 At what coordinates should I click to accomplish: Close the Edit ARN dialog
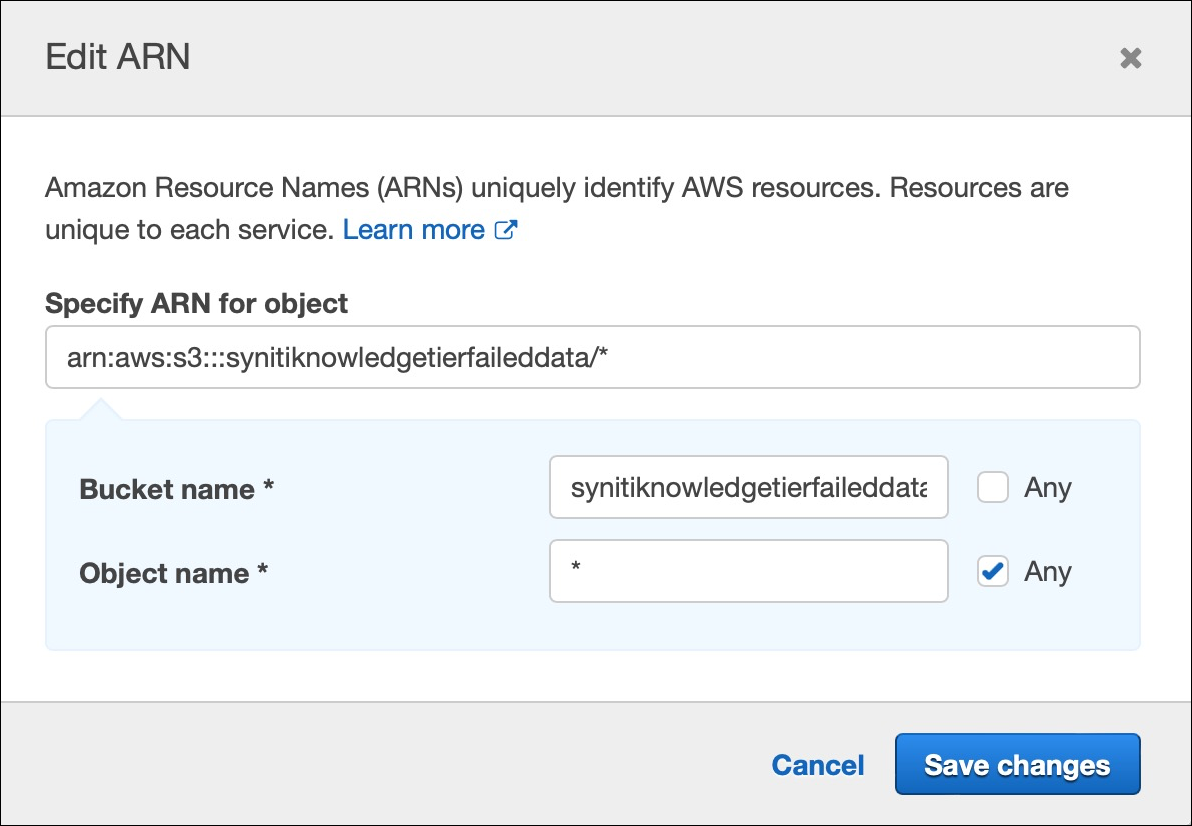point(1130,58)
